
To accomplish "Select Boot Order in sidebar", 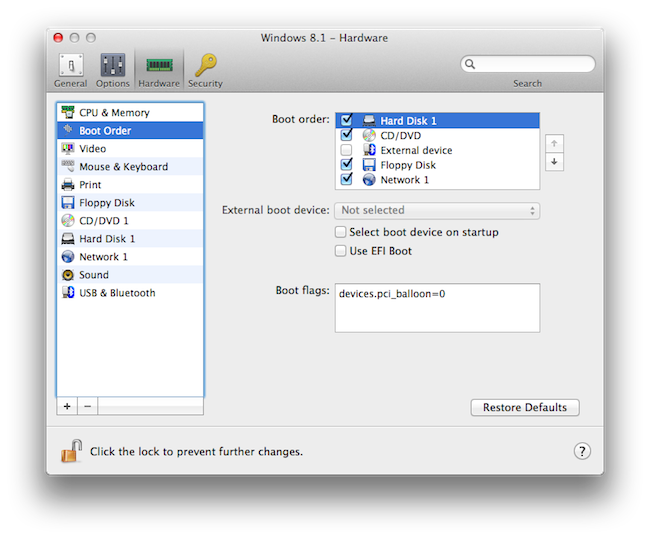I will (130, 131).
